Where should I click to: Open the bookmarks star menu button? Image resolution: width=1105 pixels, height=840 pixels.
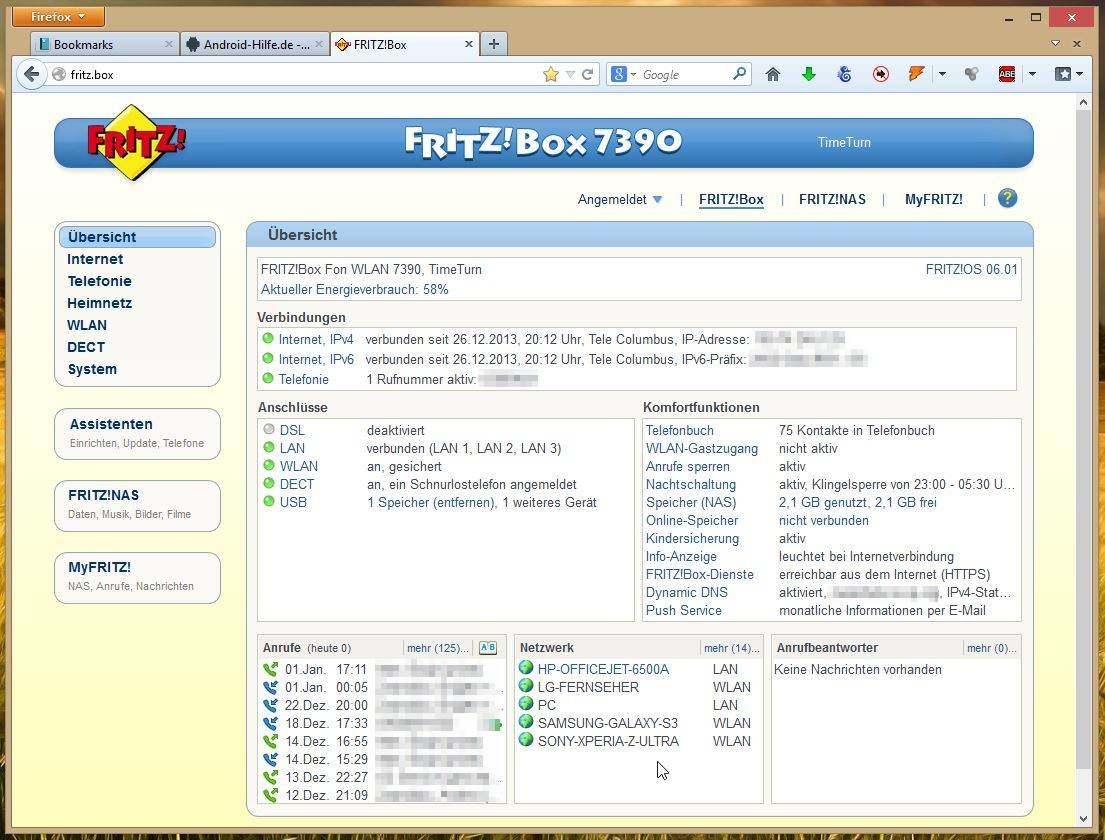(x=1069, y=74)
